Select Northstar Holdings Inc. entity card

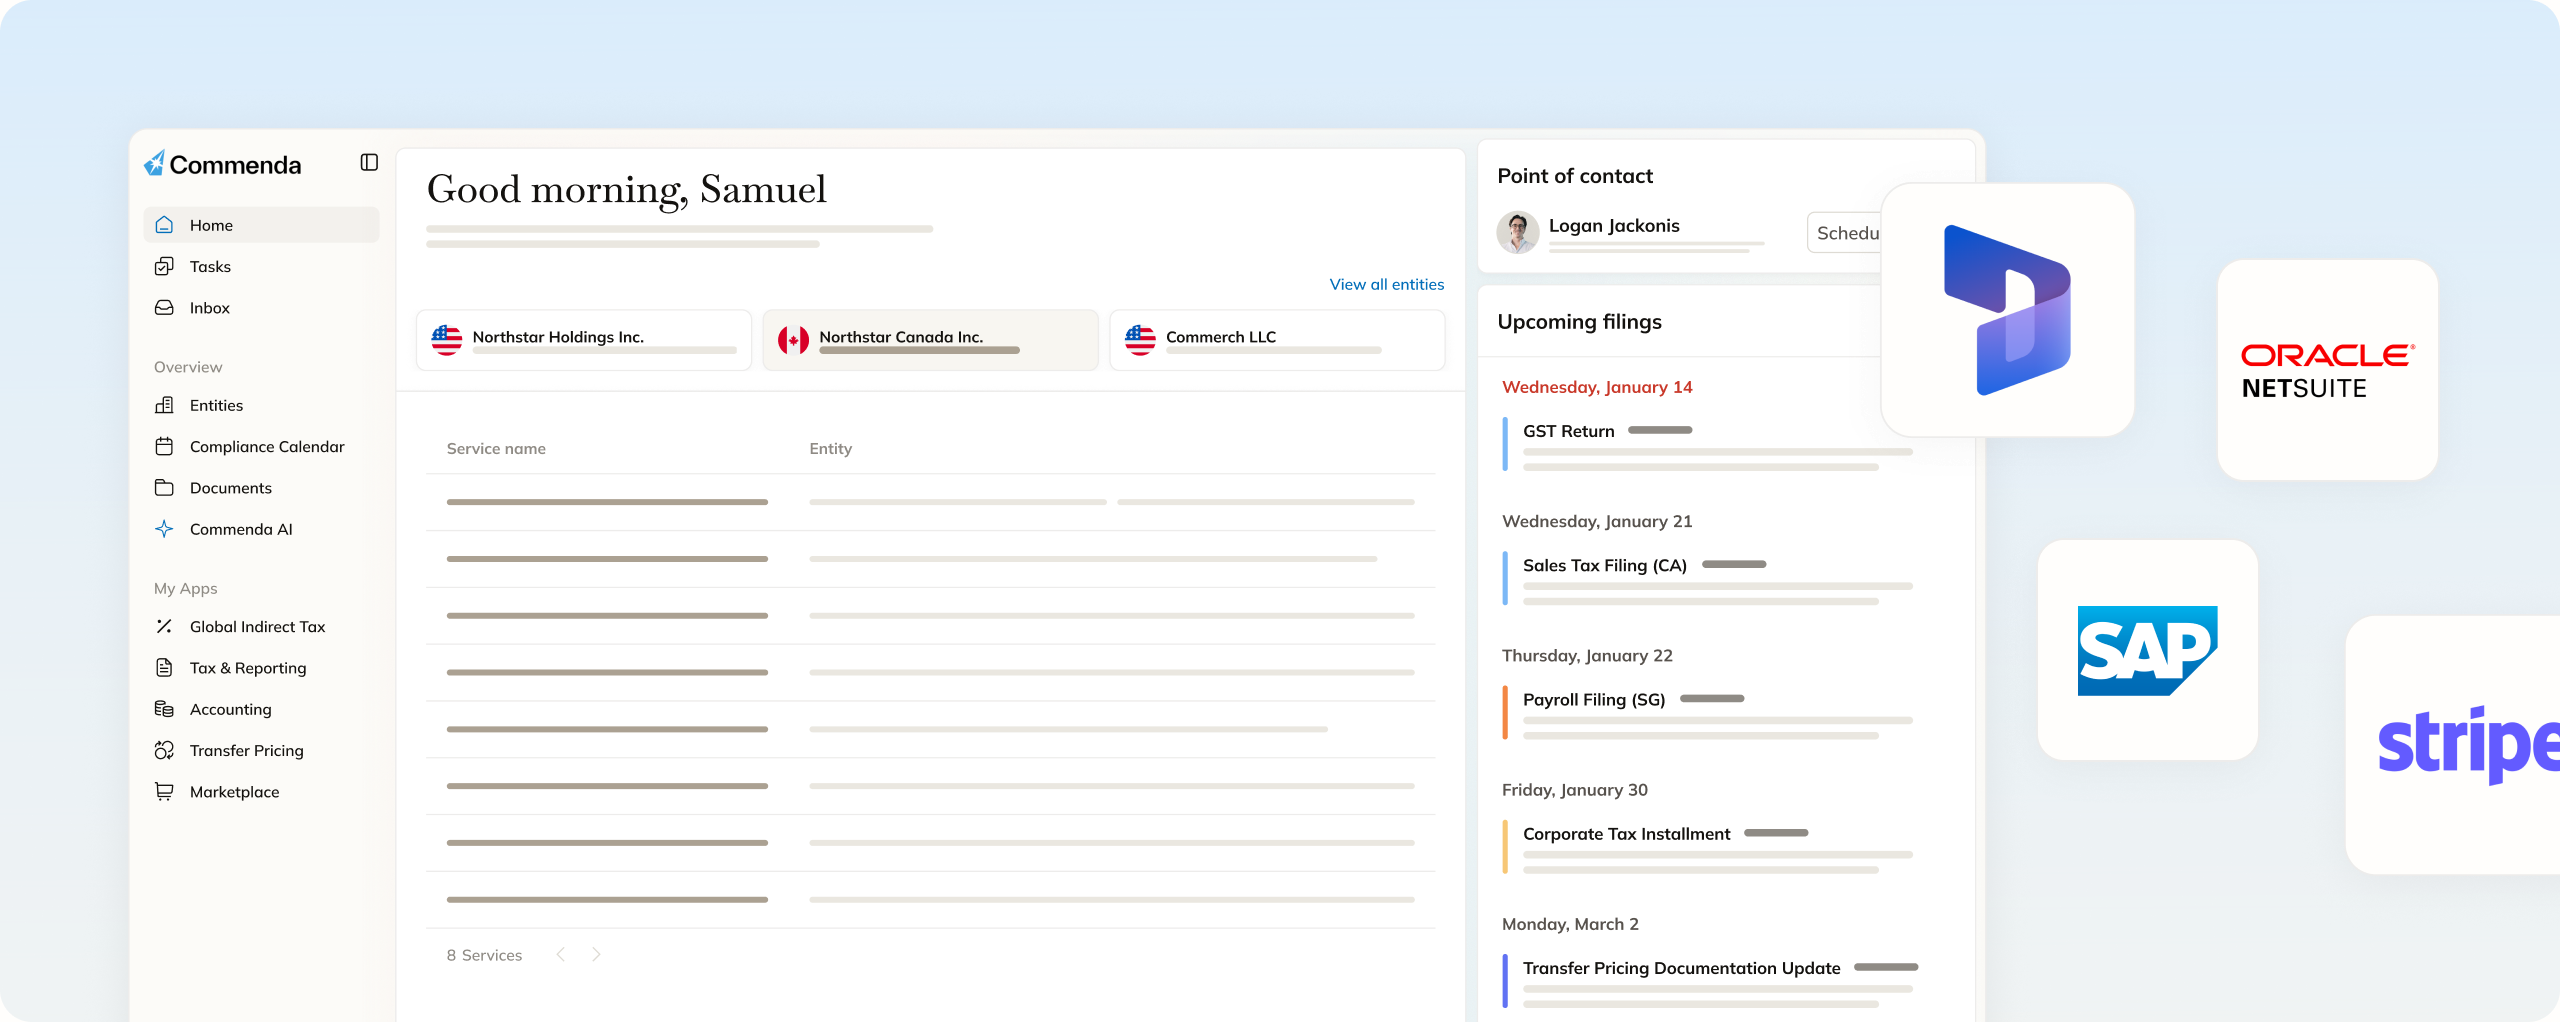(584, 340)
